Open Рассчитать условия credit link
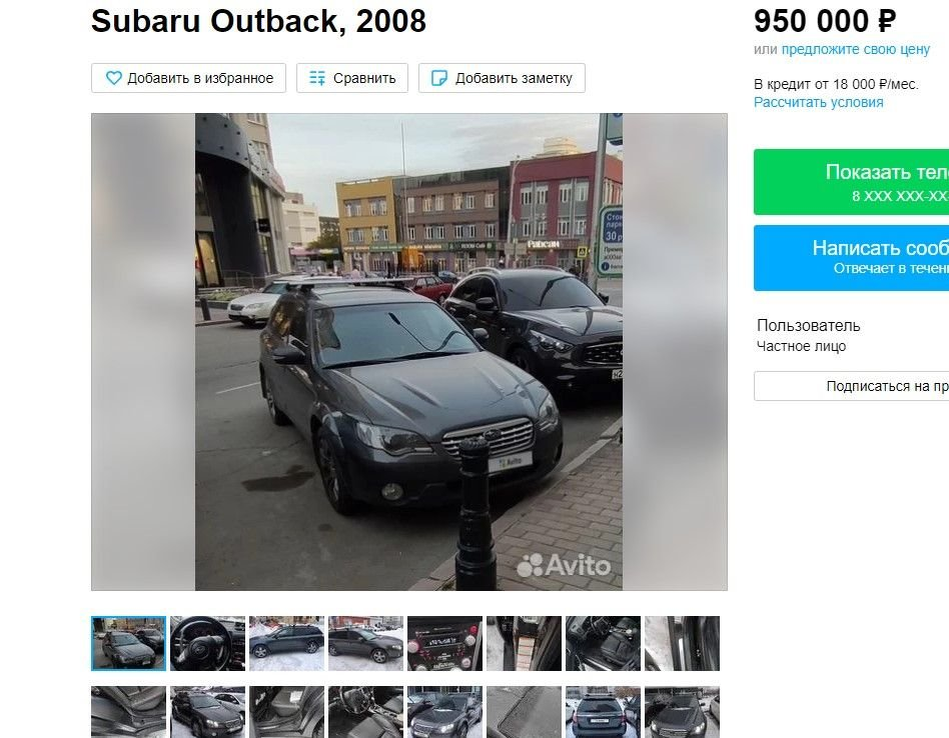949x738 pixels. tap(818, 102)
